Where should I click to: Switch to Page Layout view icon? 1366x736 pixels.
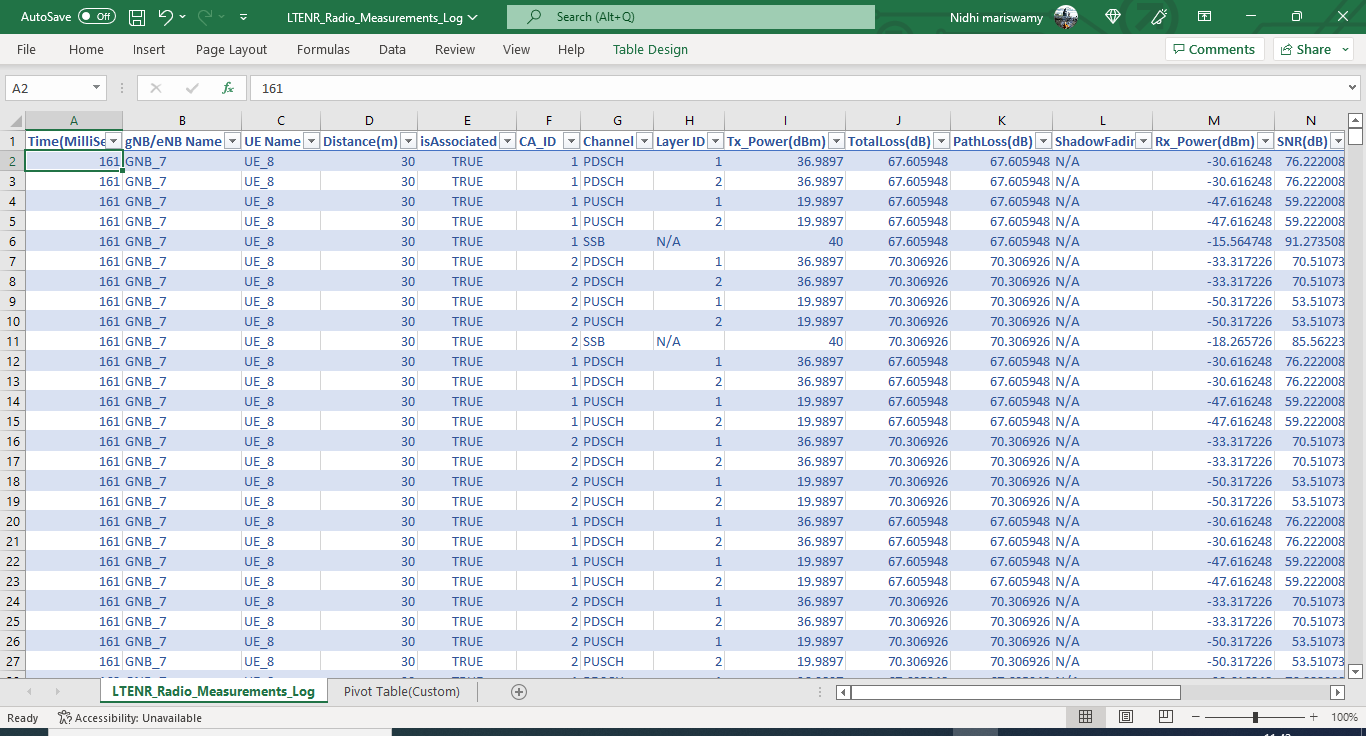tap(1126, 717)
